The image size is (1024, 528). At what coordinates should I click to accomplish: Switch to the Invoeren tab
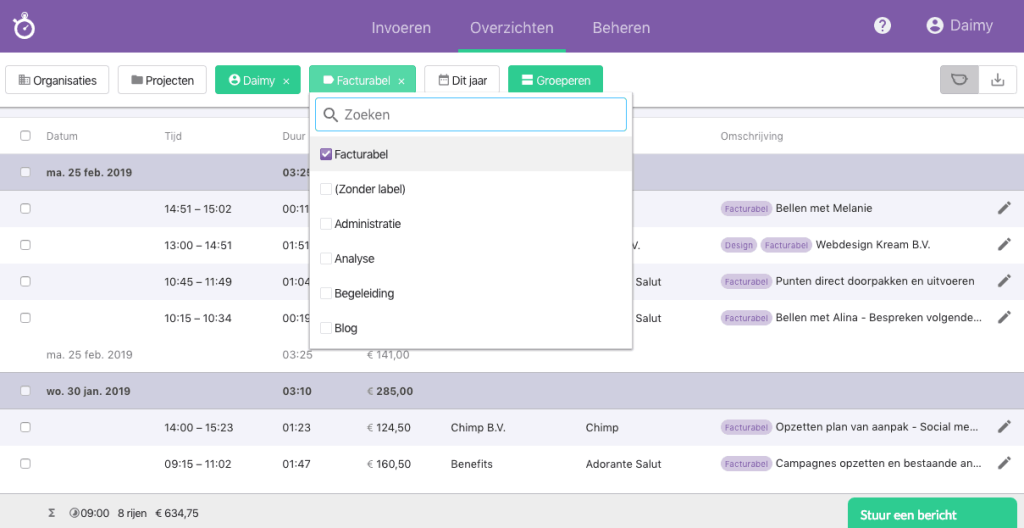(x=401, y=27)
